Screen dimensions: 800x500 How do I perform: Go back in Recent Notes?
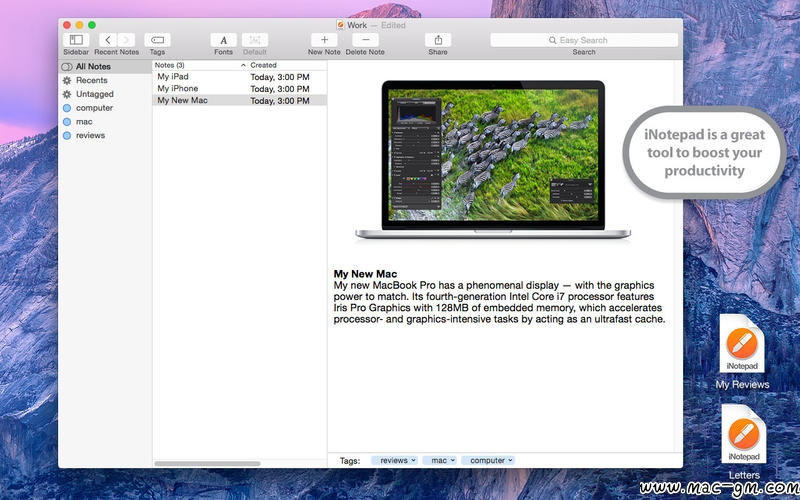pyautogui.click(x=108, y=40)
